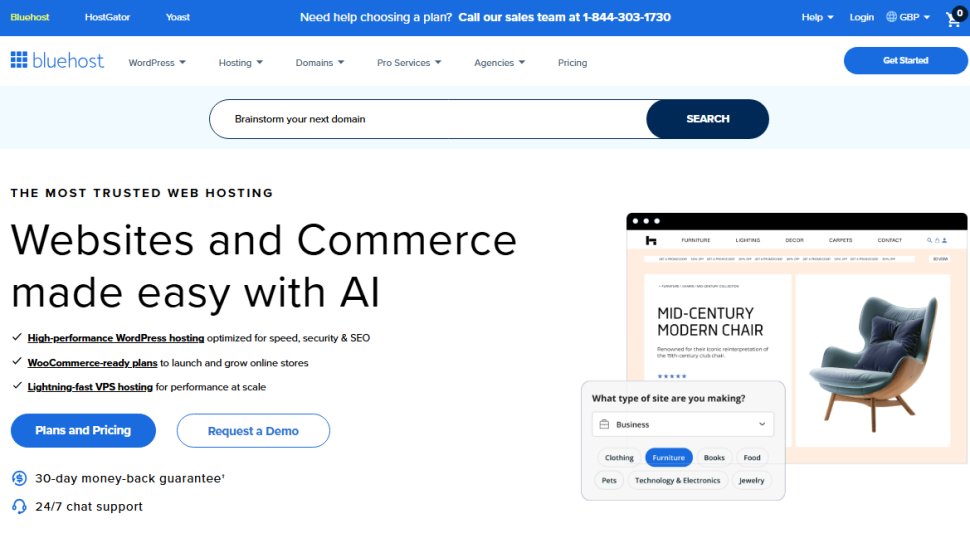Select the Jewelry category chip
Image resolution: width=970 pixels, height=545 pixels.
click(x=752, y=480)
